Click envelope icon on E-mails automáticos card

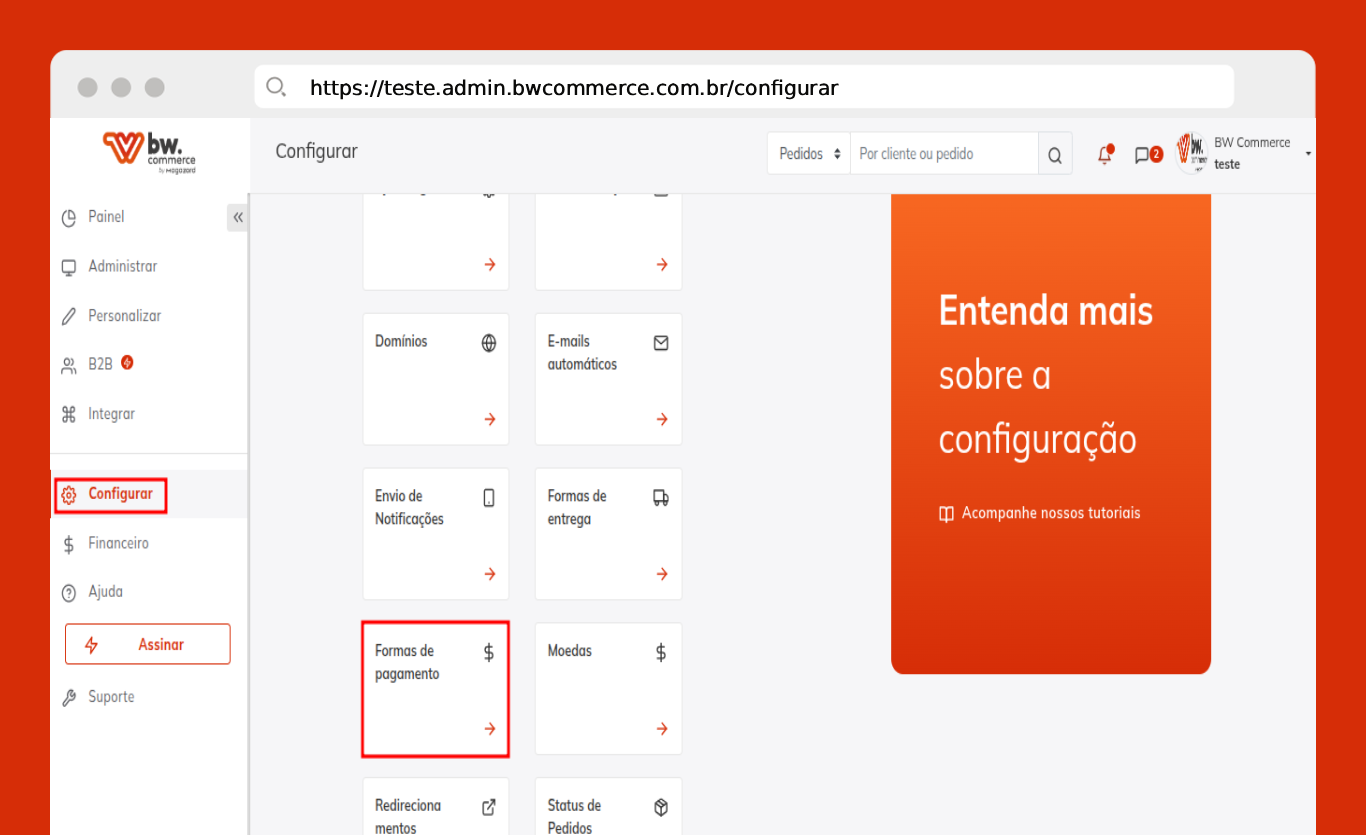point(661,343)
